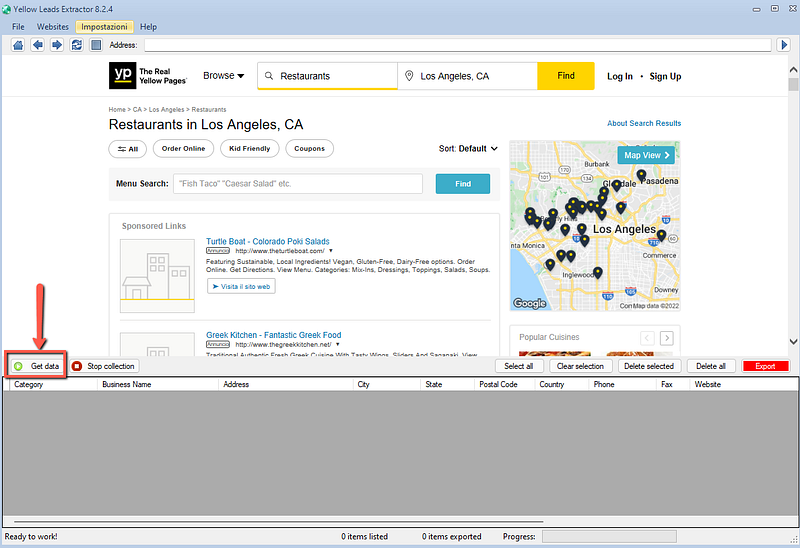Open Turtle Boat - Colorado Poki Salads link
Screen dimensions: 800x548
click(x=267, y=241)
